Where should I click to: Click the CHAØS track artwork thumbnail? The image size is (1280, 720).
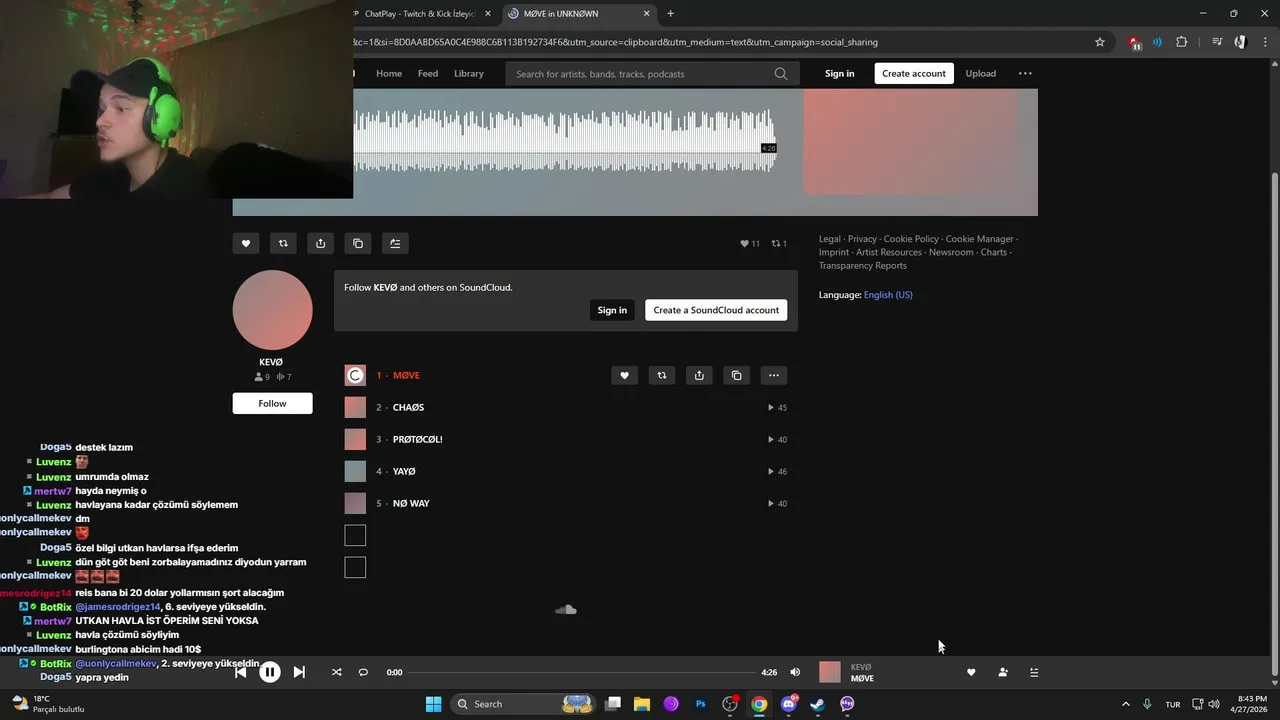pos(355,407)
